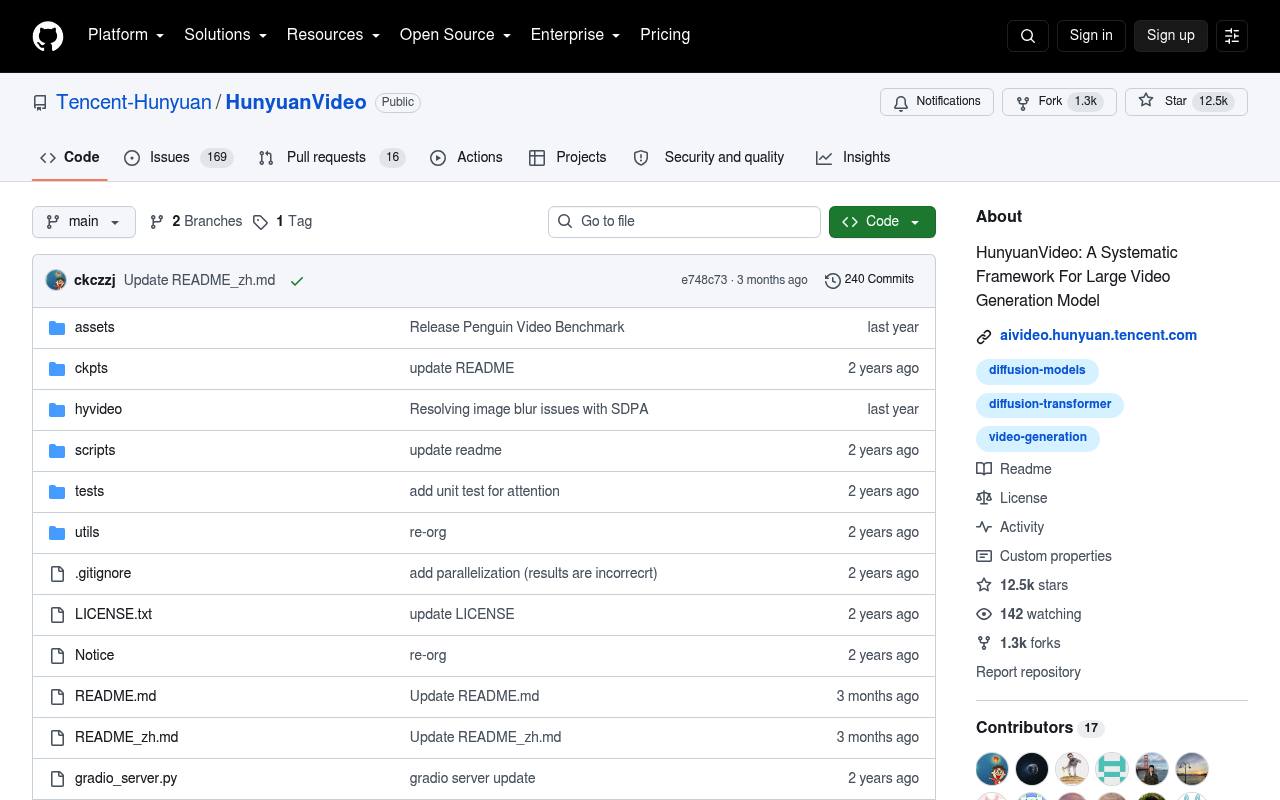The width and height of the screenshot is (1280, 800).
Task: Click the LICENSE.txt file icon
Action: (57, 615)
